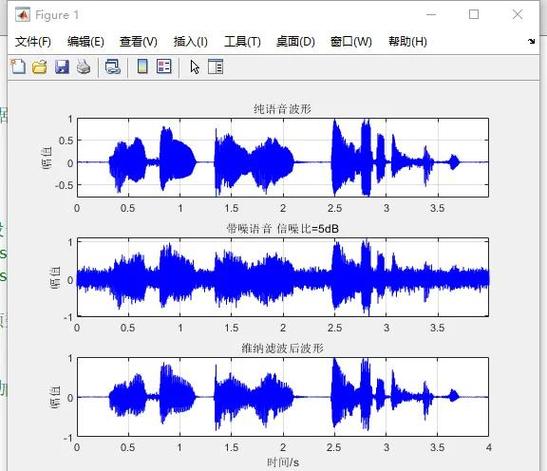Print the figure using the printer icon
547x471 pixels.
(83, 66)
